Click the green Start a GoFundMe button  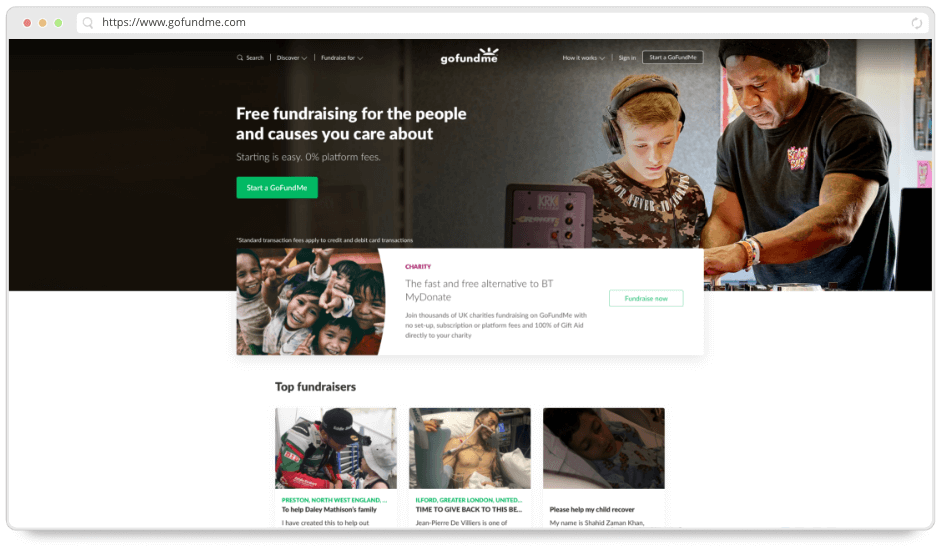pyautogui.click(x=277, y=188)
